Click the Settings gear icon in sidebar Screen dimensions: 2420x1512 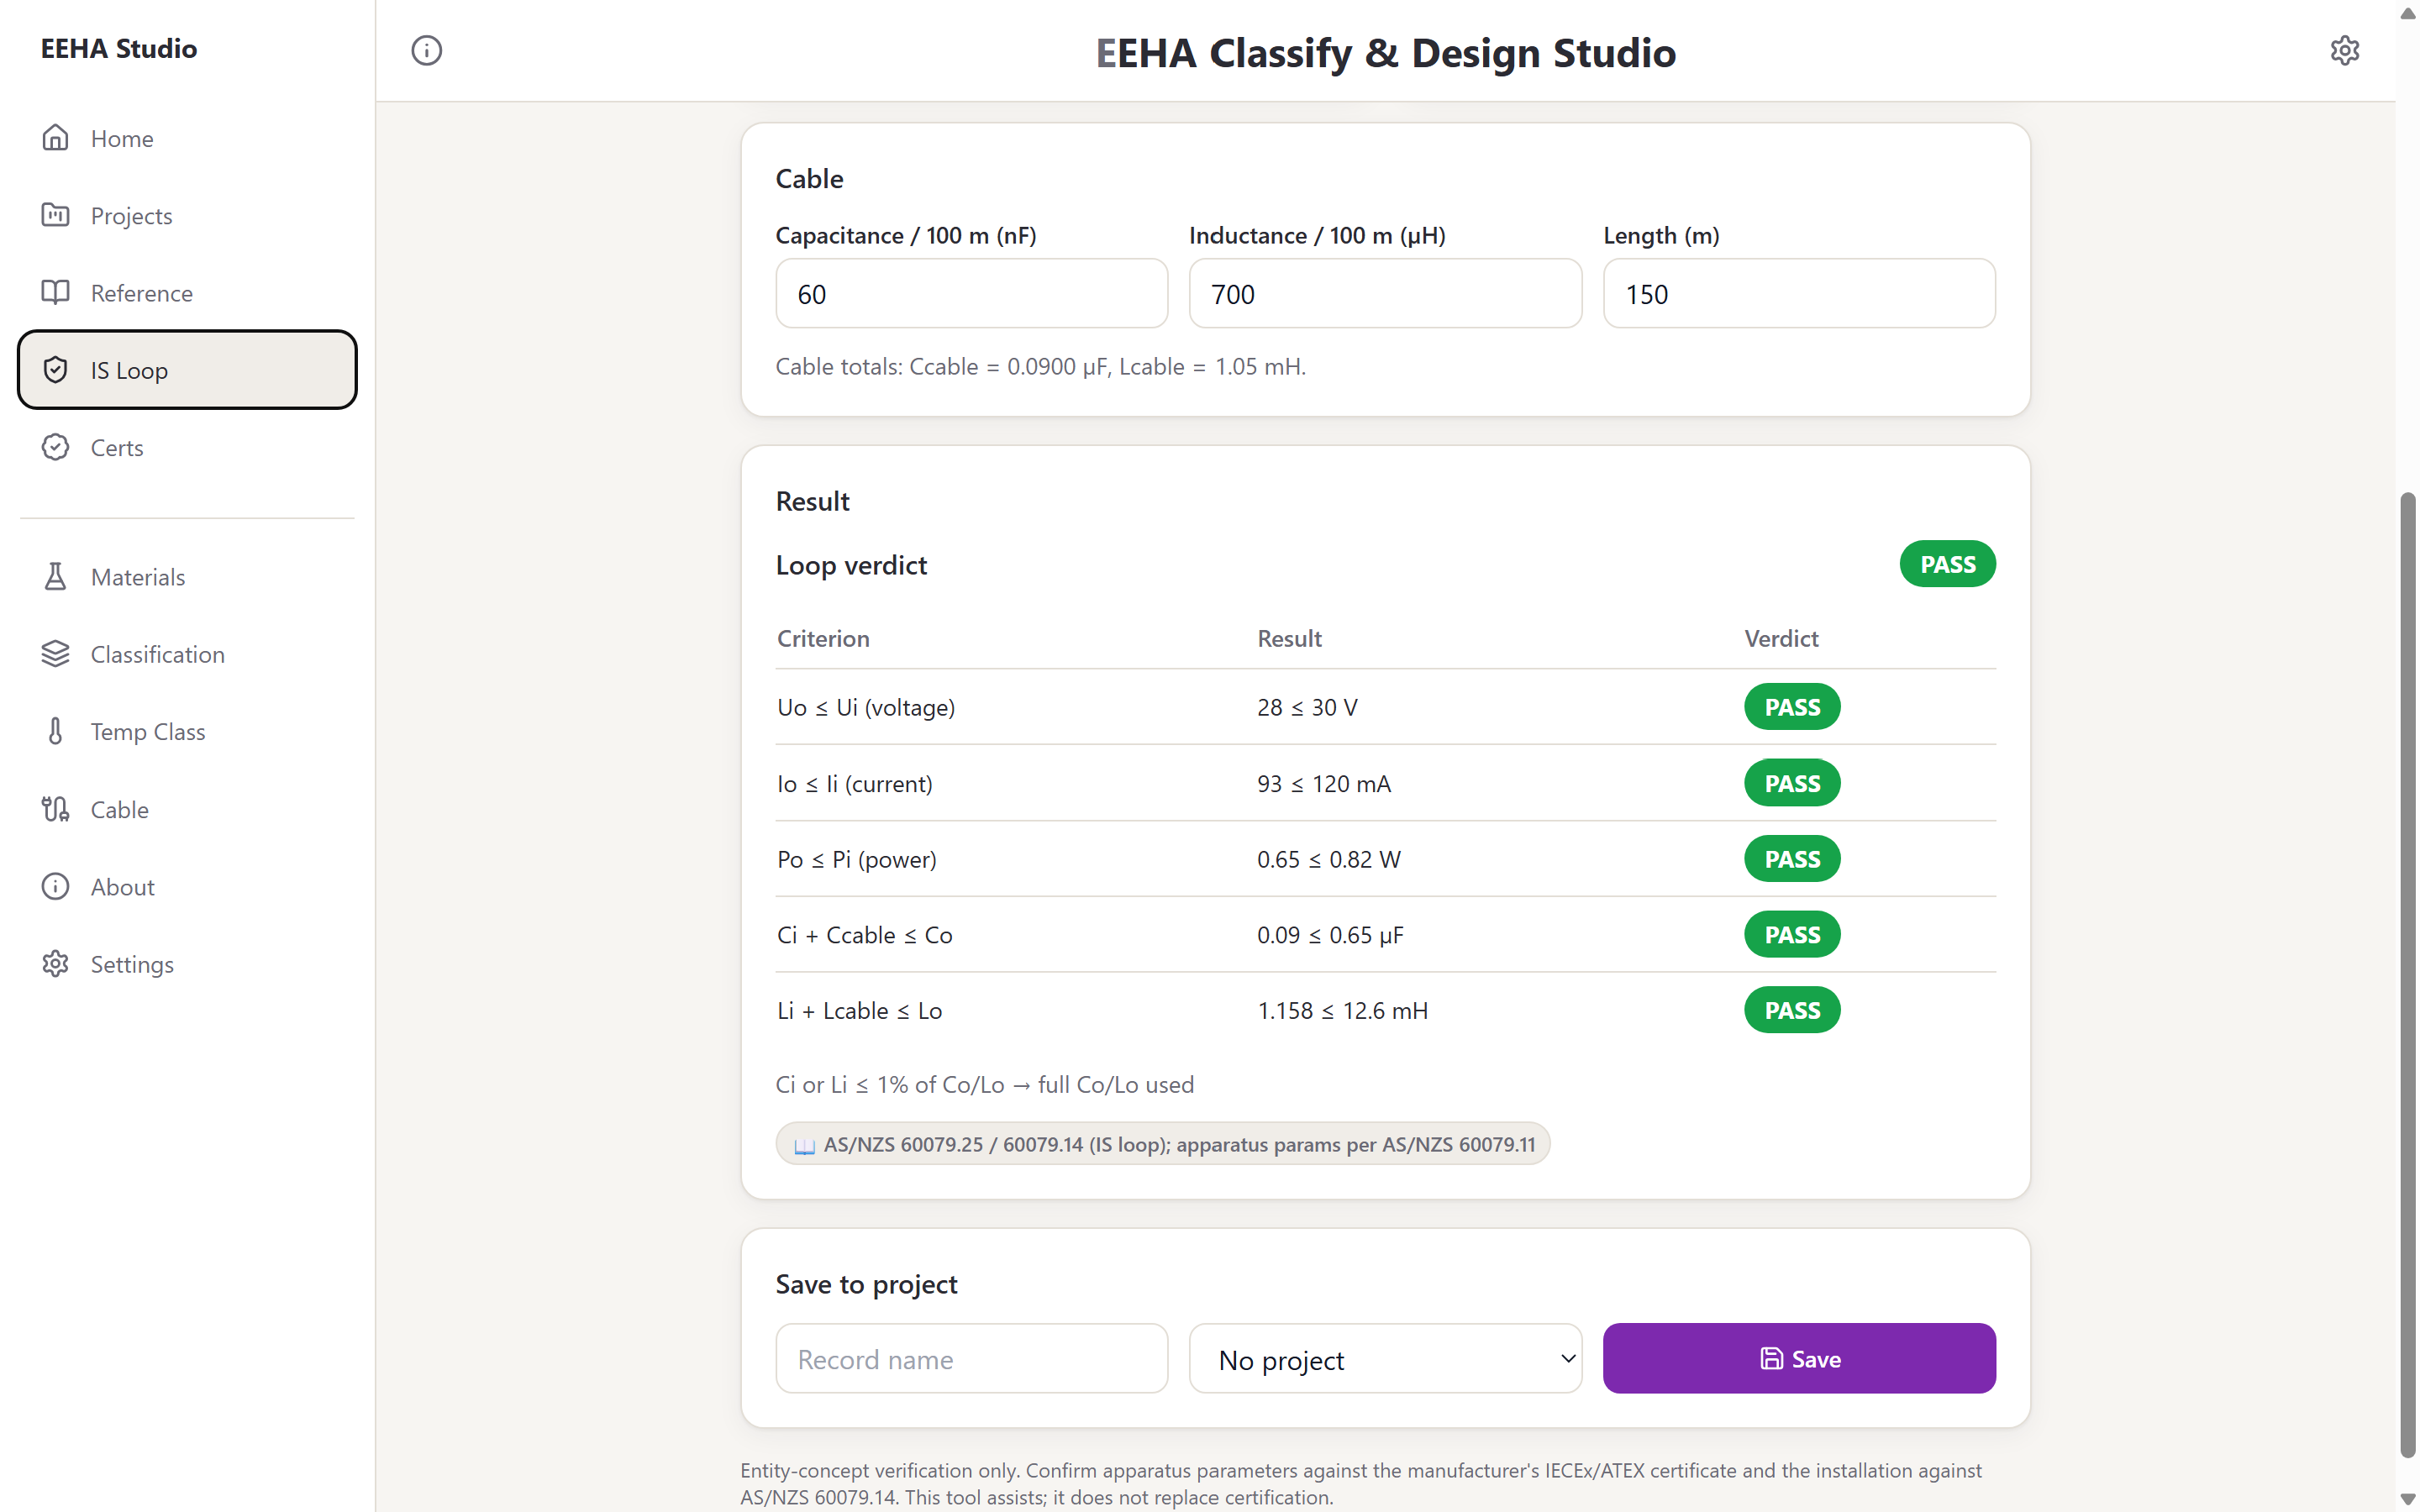click(55, 964)
